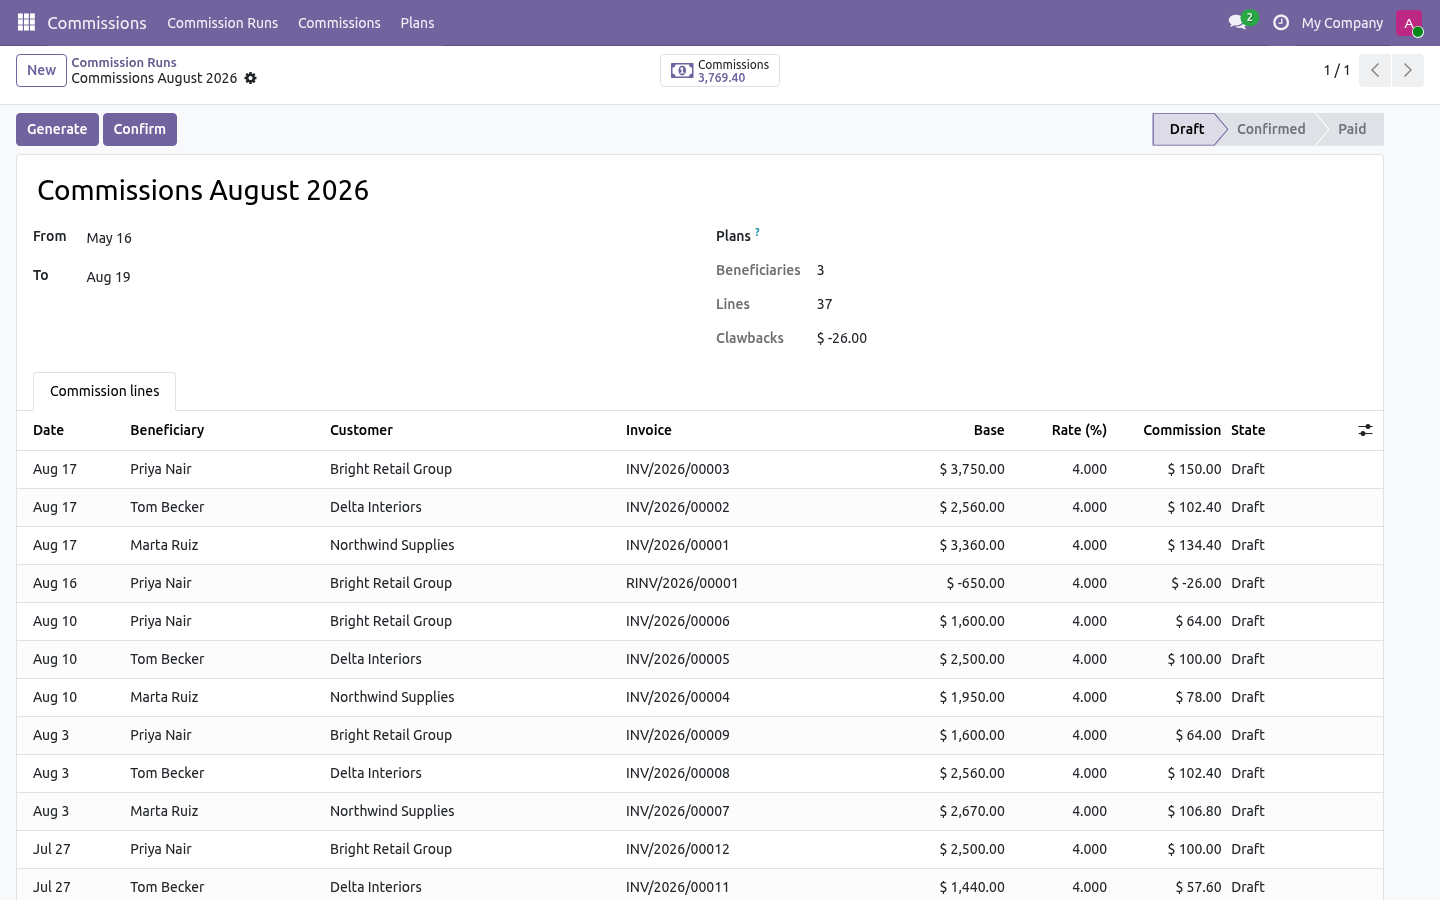Open the record actions gear icon
This screenshot has width=1440, height=900.
click(x=251, y=78)
